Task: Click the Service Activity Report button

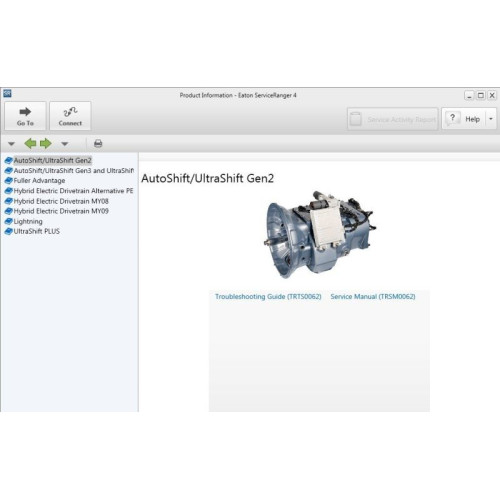Action: 392,119
